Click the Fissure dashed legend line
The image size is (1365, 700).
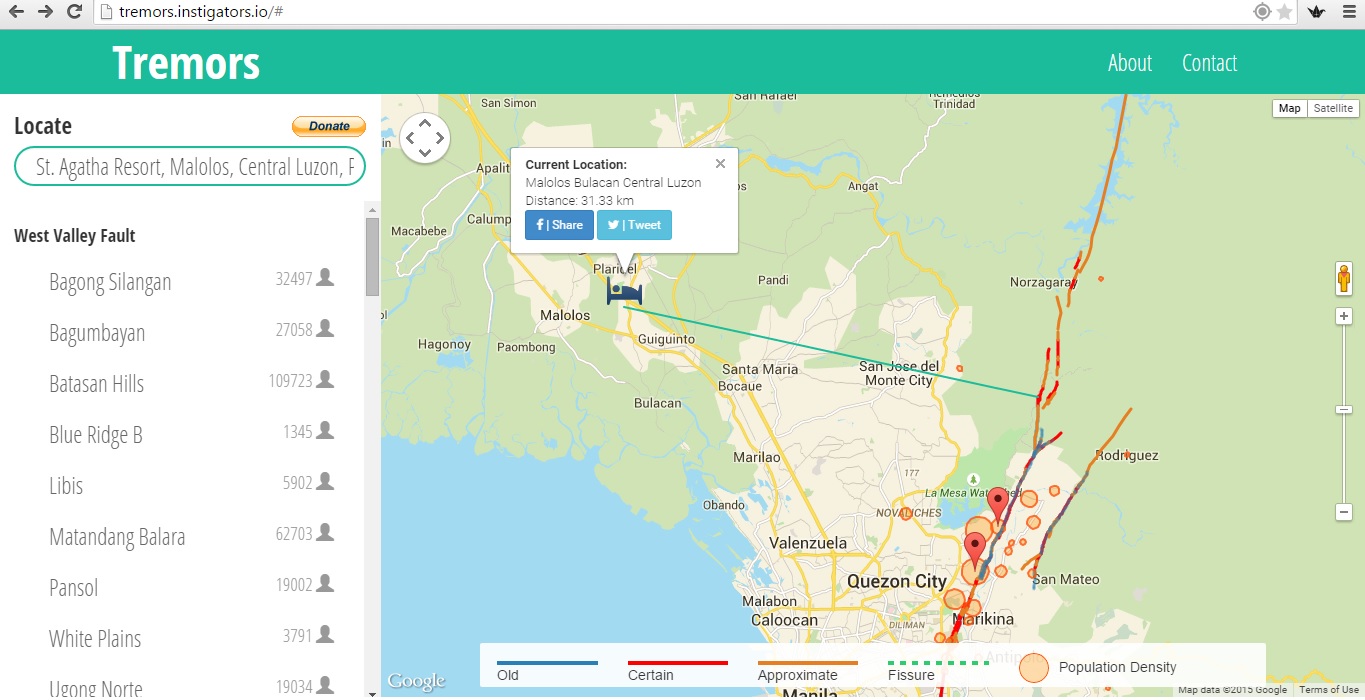[938, 662]
